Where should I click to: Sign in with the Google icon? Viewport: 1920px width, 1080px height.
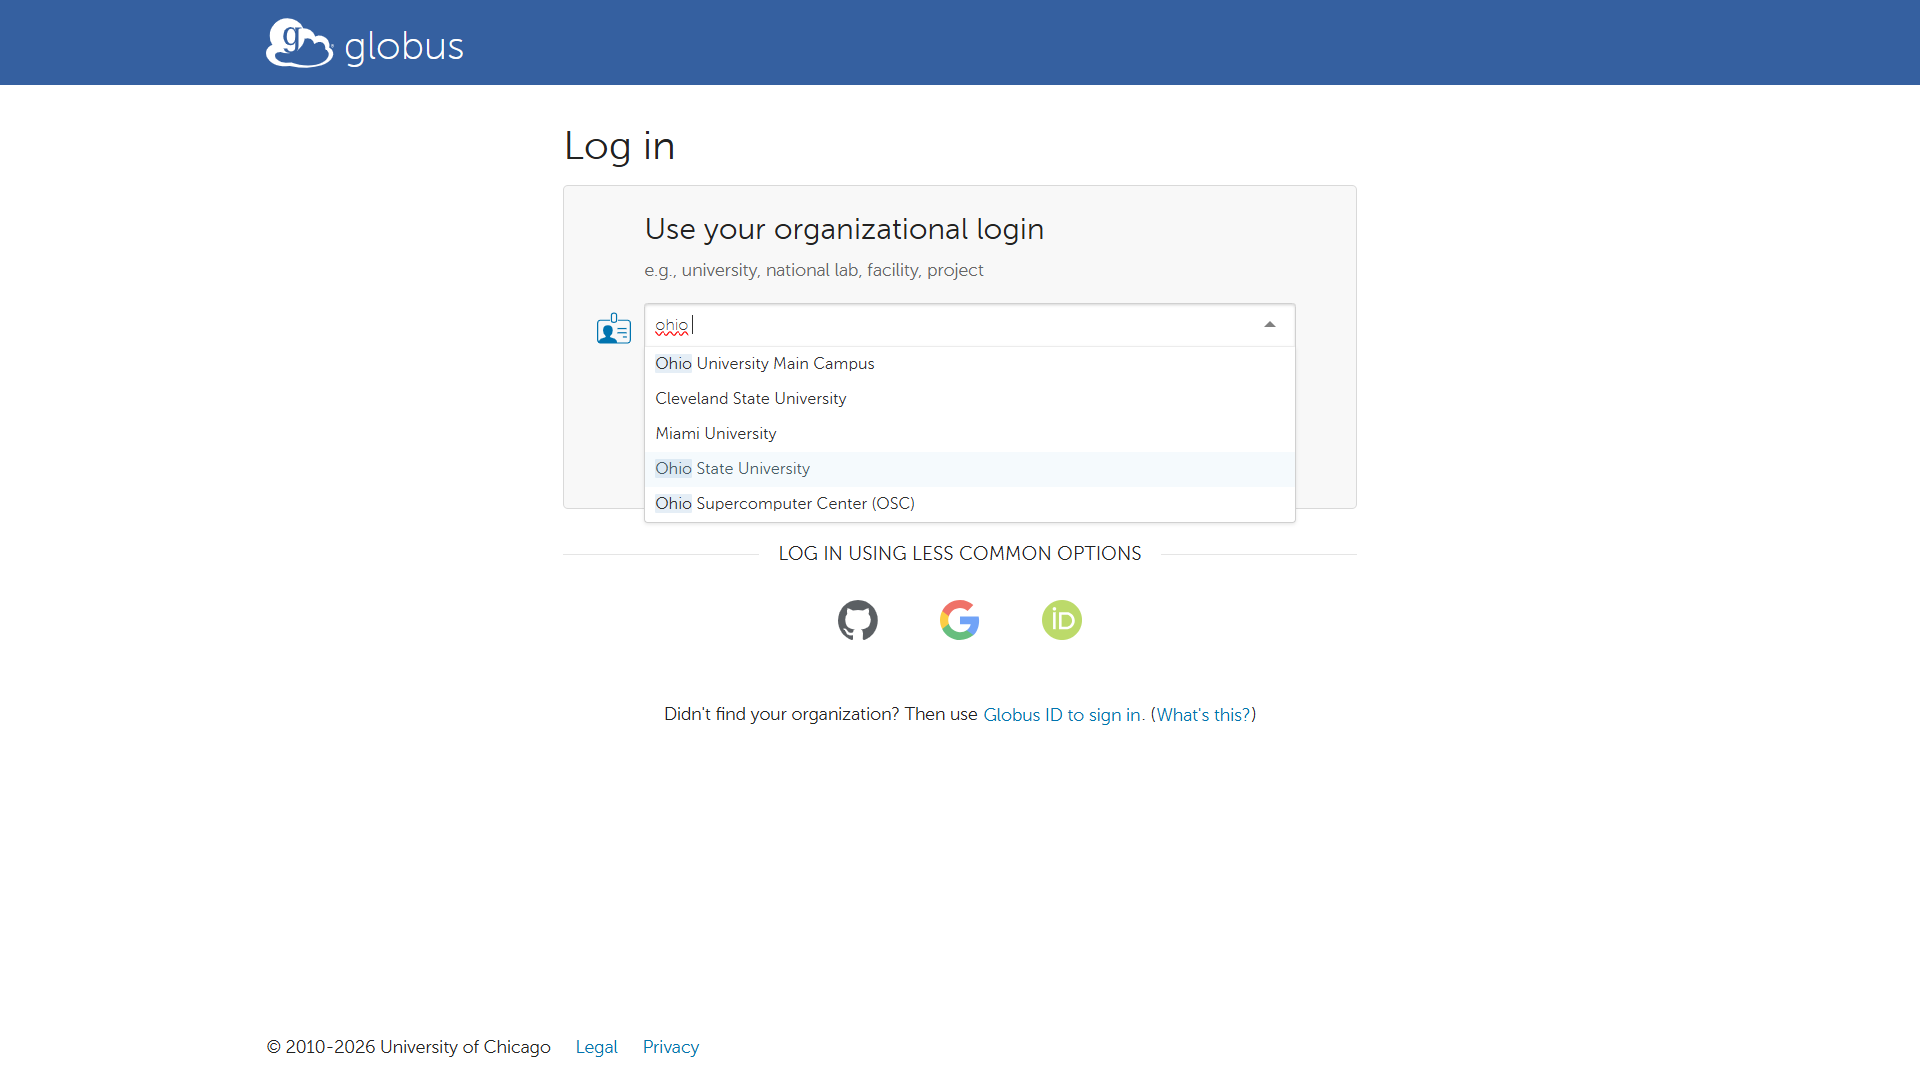coord(960,620)
